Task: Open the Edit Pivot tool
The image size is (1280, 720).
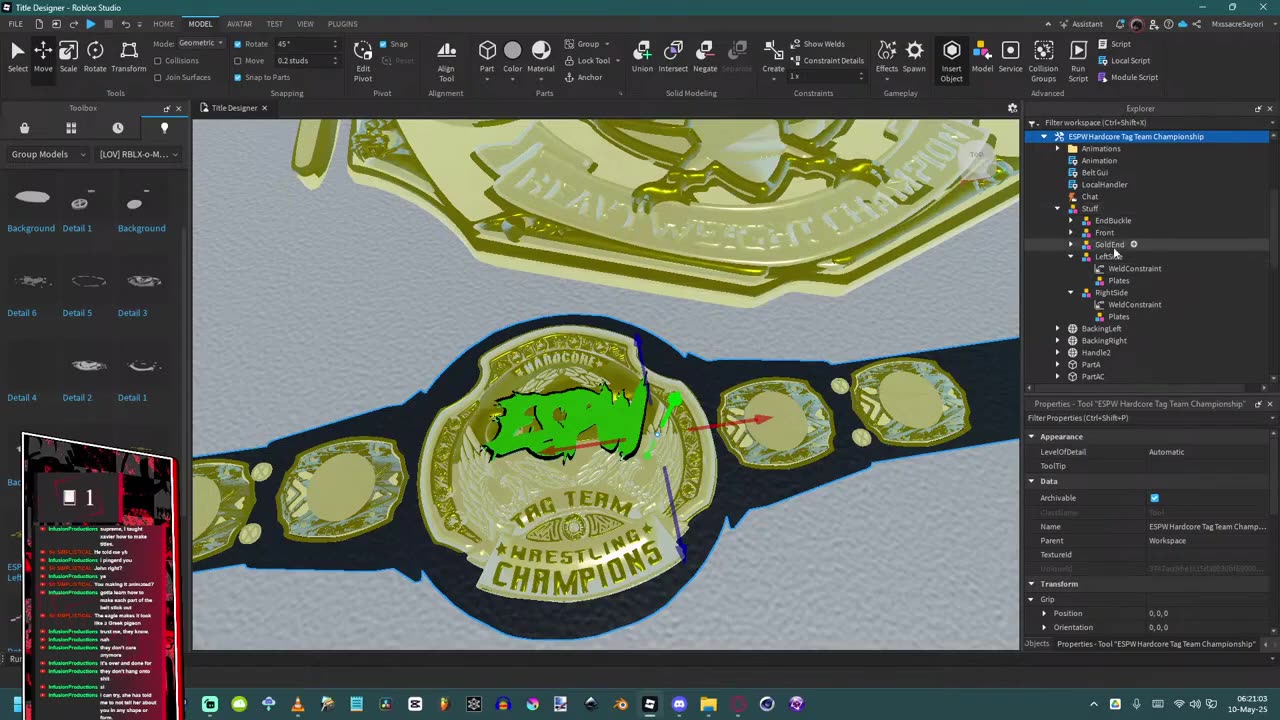Action: (x=363, y=60)
